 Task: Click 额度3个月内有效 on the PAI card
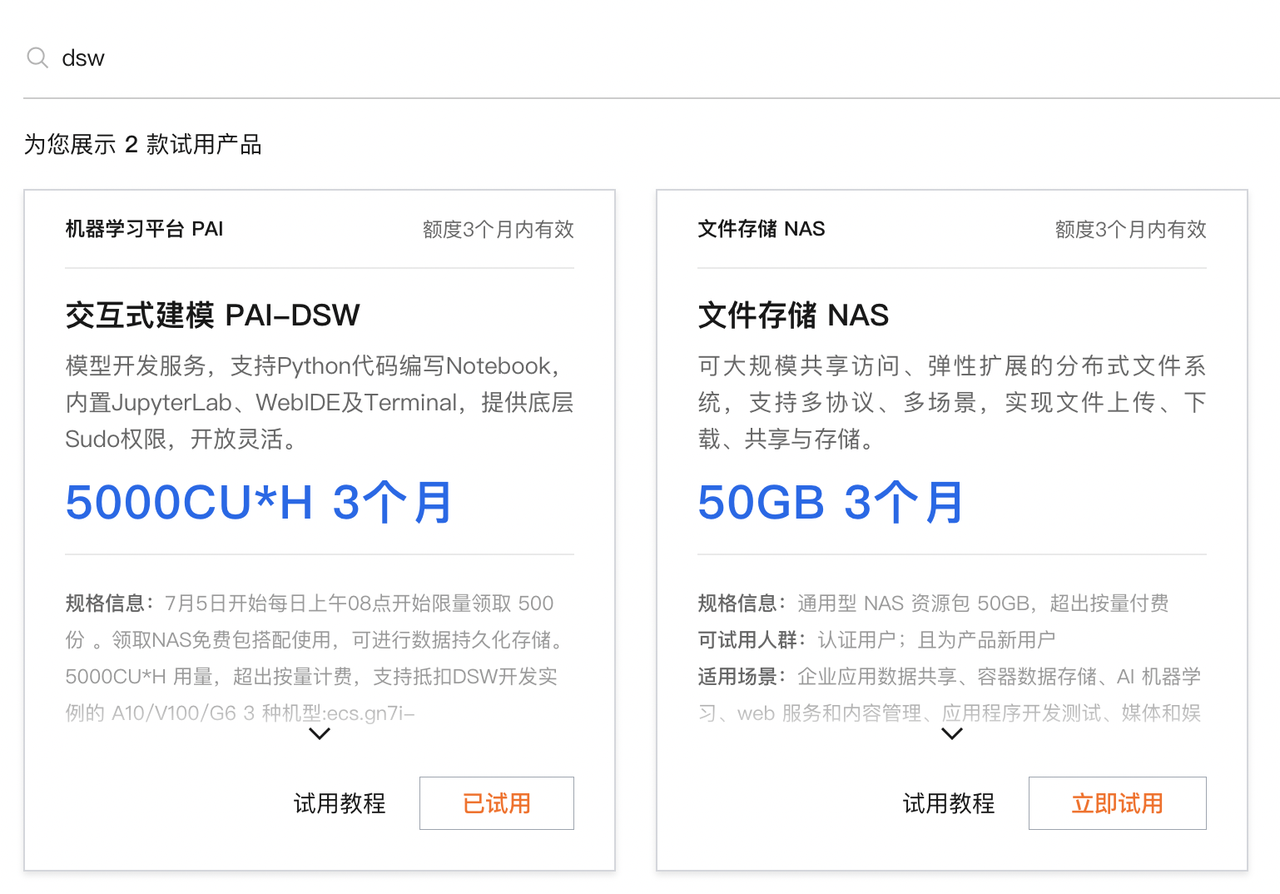pos(498,229)
